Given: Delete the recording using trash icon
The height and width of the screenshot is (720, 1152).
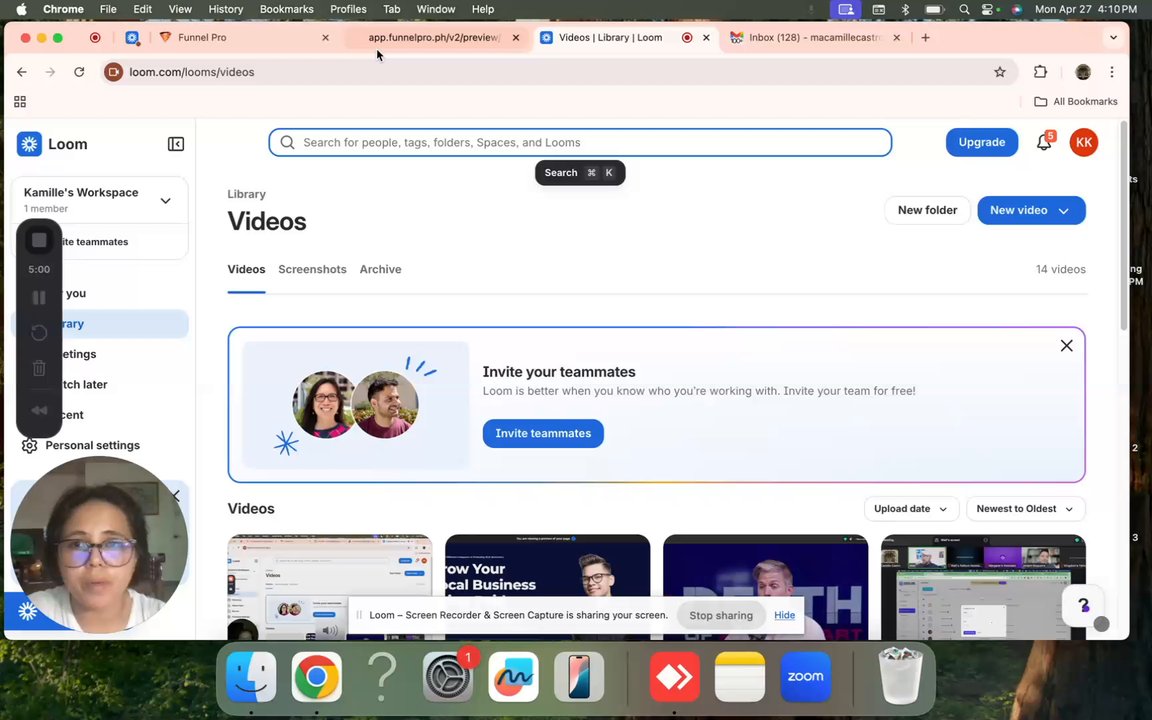Looking at the screenshot, I should [40, 368].
